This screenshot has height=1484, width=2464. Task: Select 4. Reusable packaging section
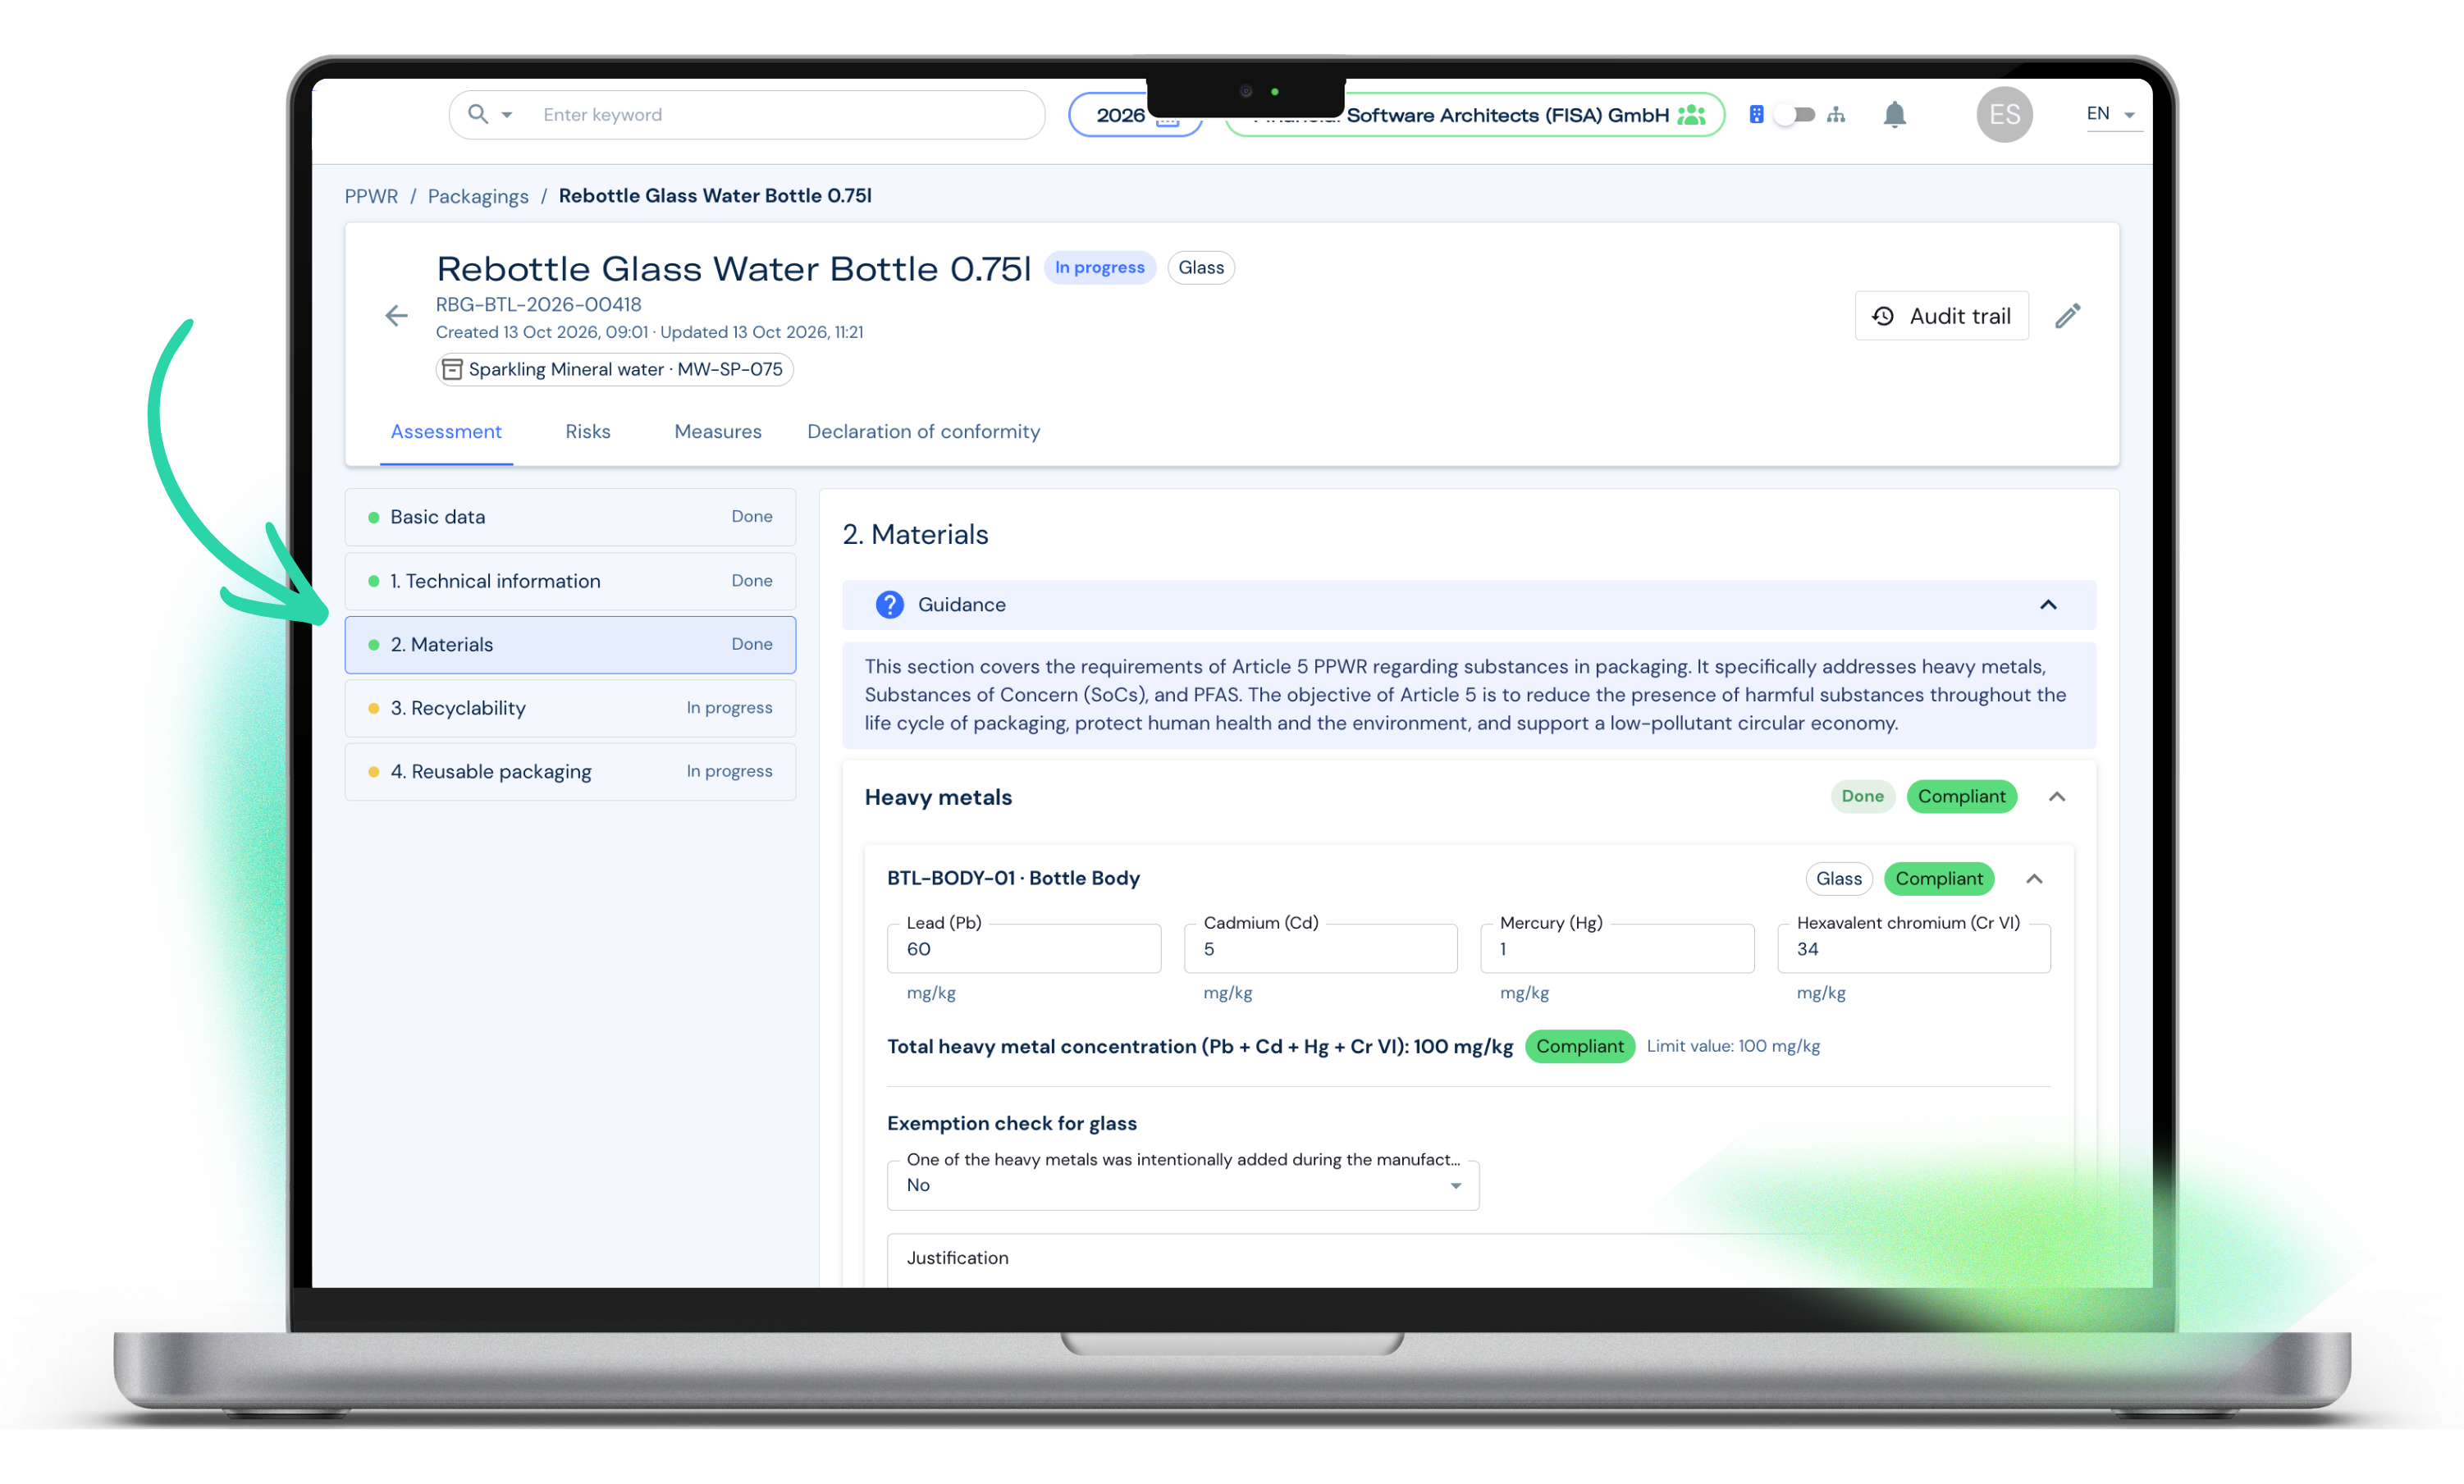tap(570, 772)
